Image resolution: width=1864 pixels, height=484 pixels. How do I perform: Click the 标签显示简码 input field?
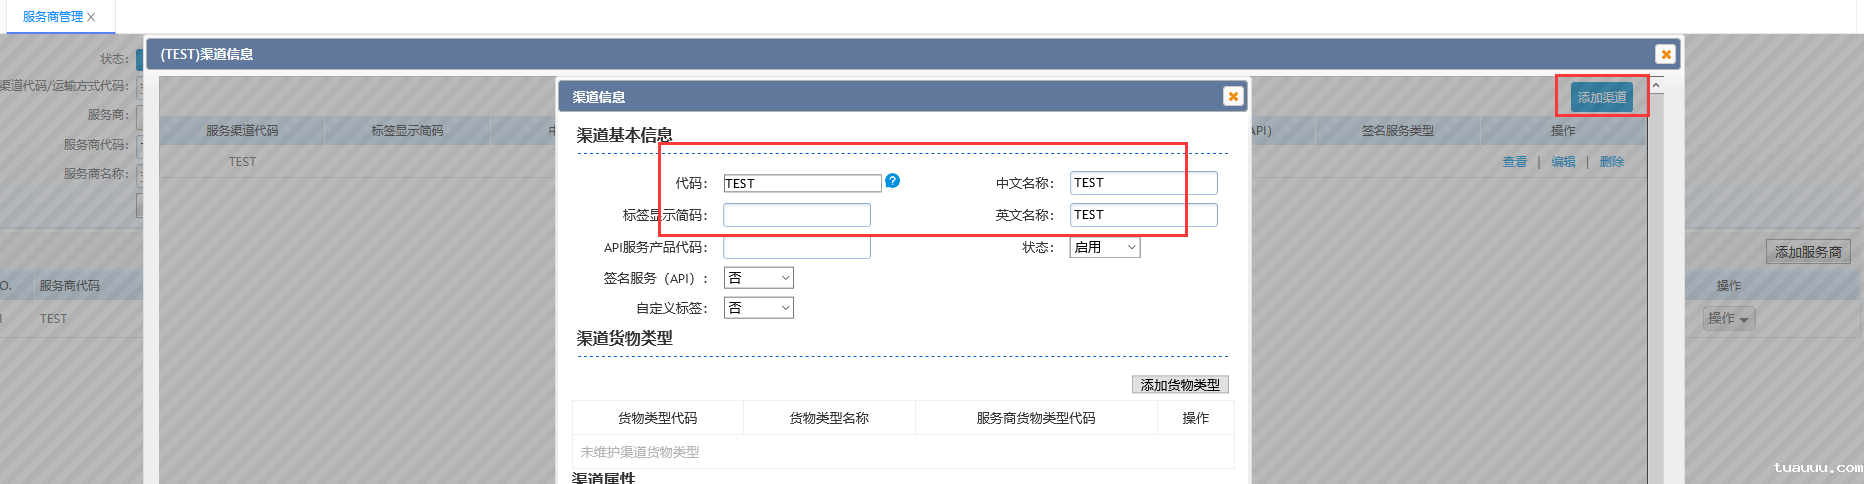(796, 215)
